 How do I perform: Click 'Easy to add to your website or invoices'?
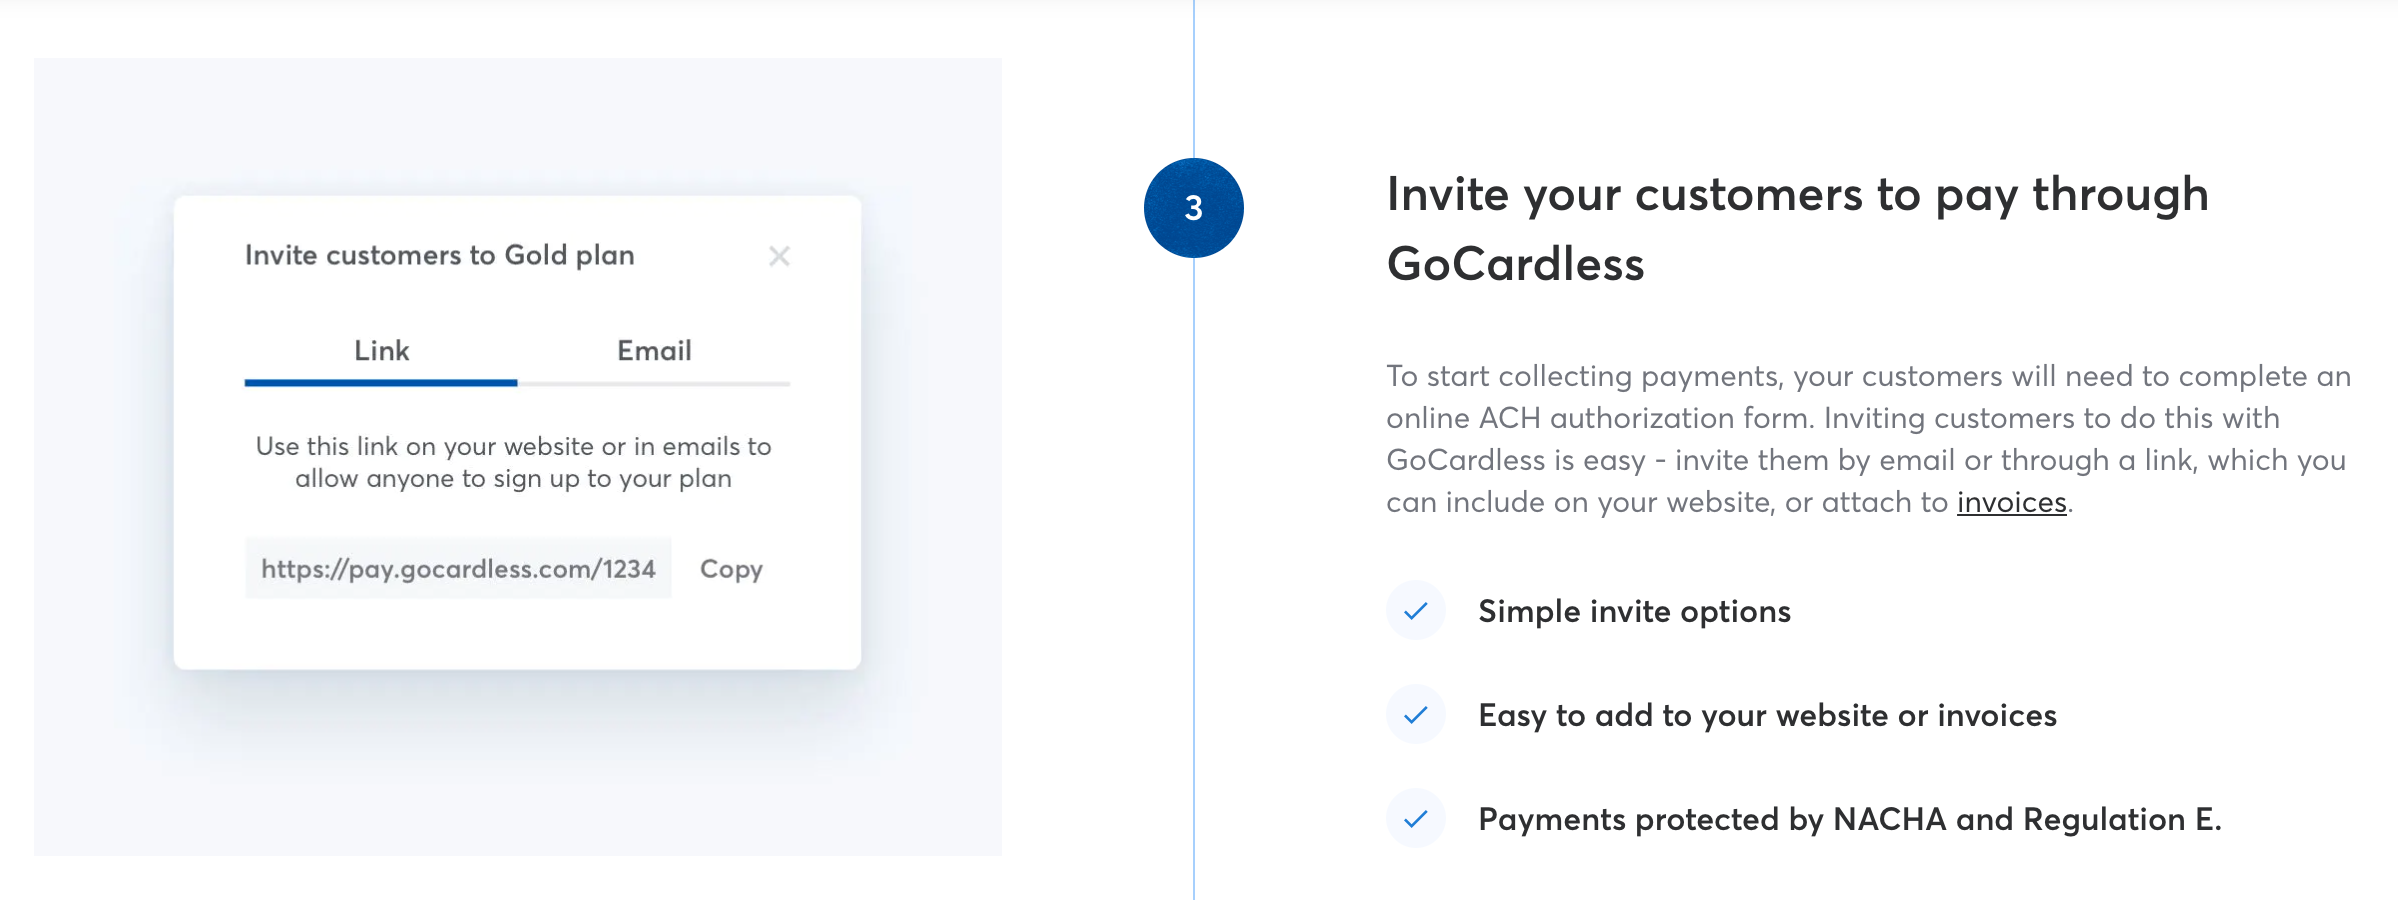[x=1767, y=715]
